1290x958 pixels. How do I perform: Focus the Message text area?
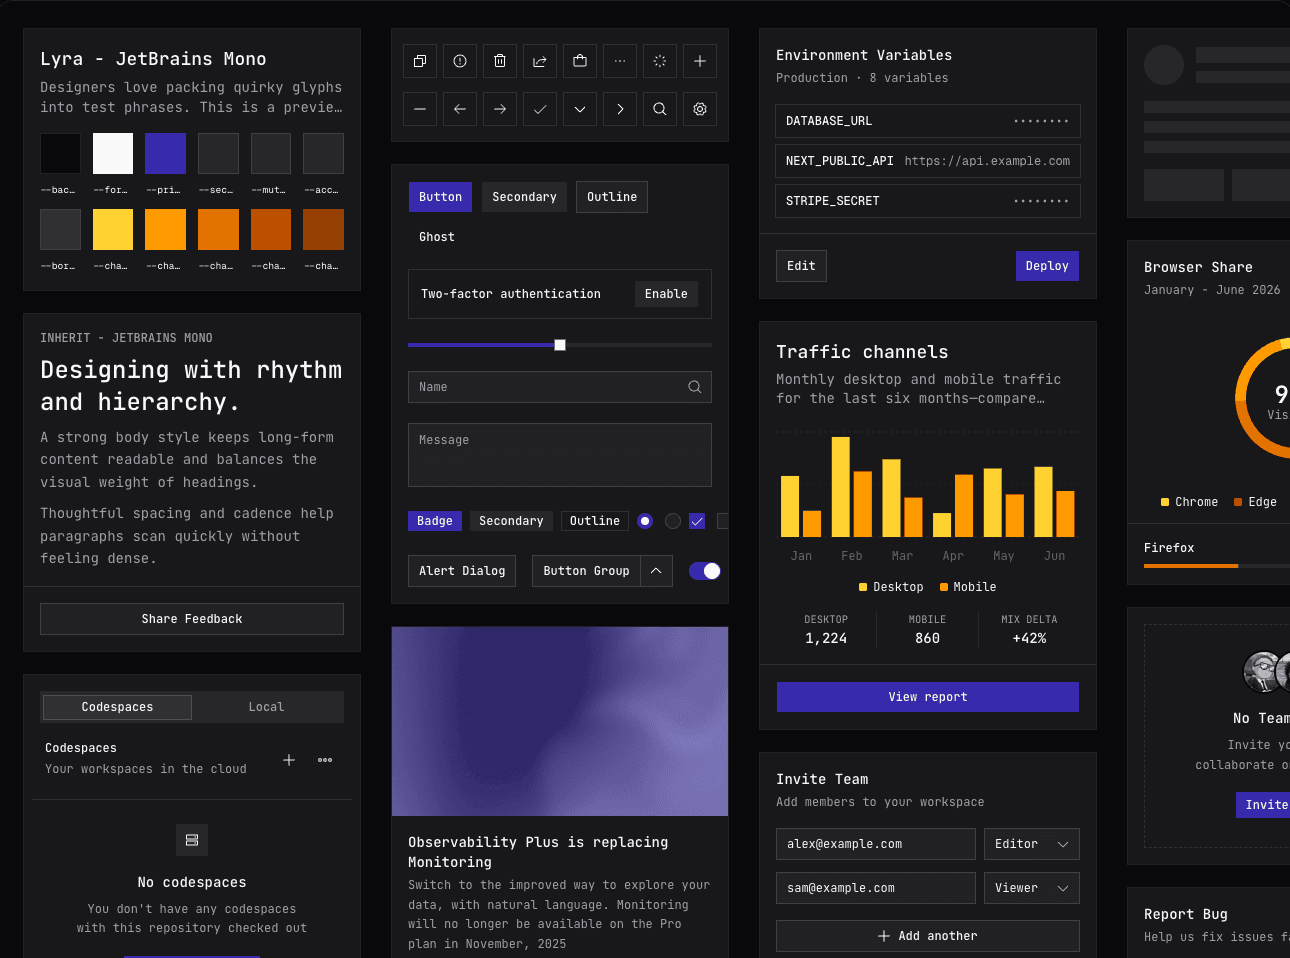click(560, 455)
